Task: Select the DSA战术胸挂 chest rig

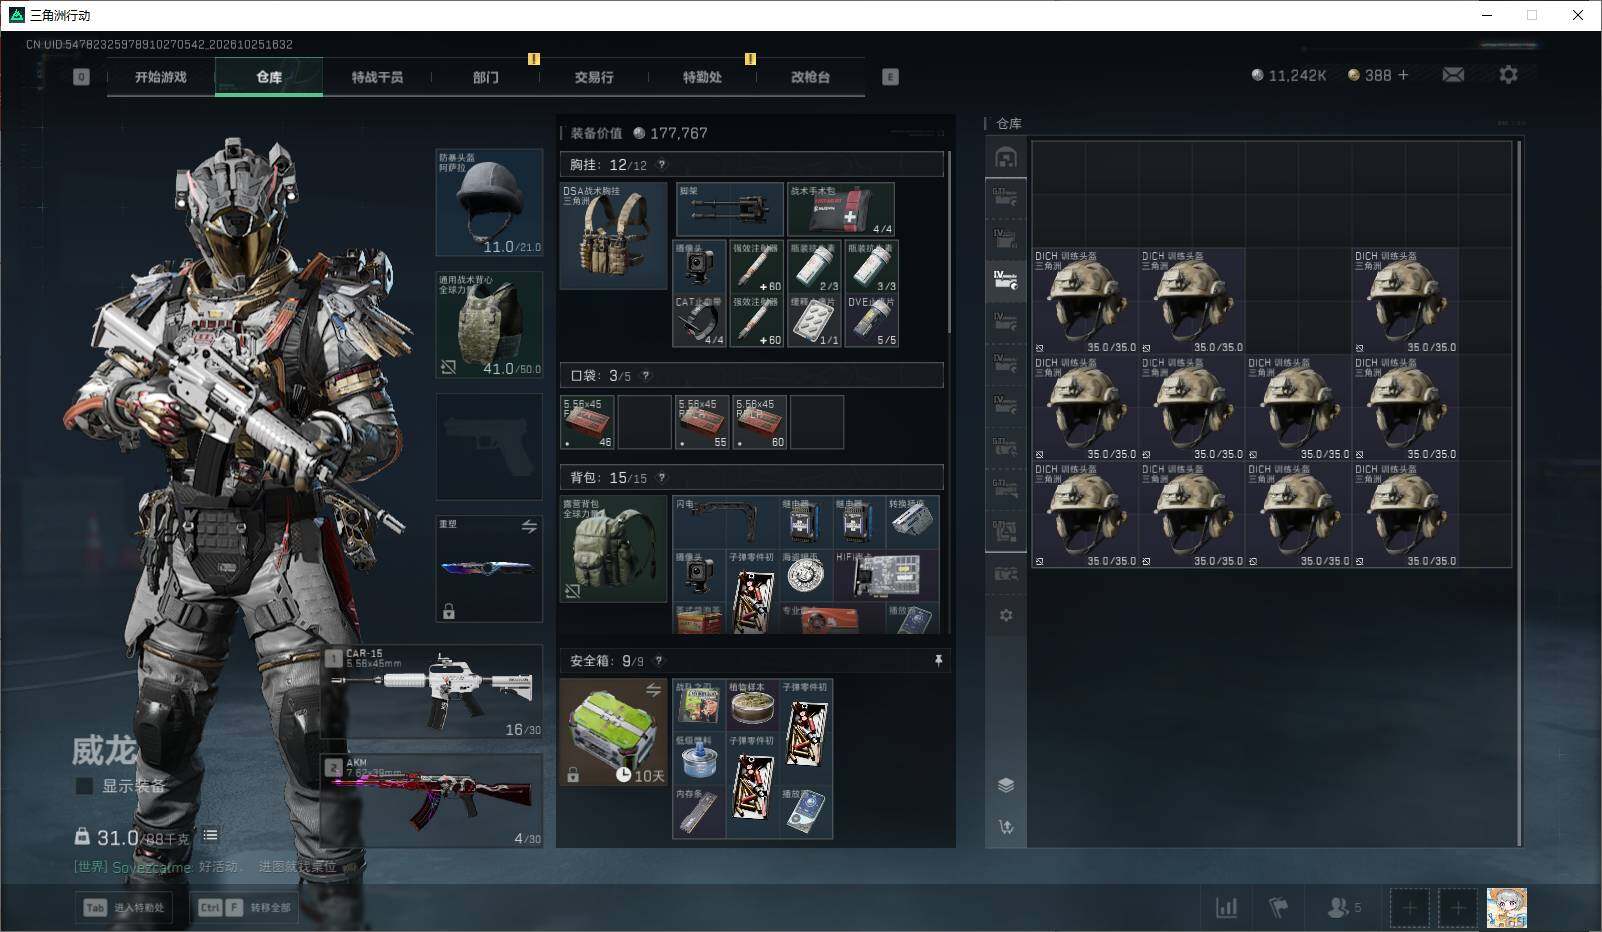Action: (613, 235)
